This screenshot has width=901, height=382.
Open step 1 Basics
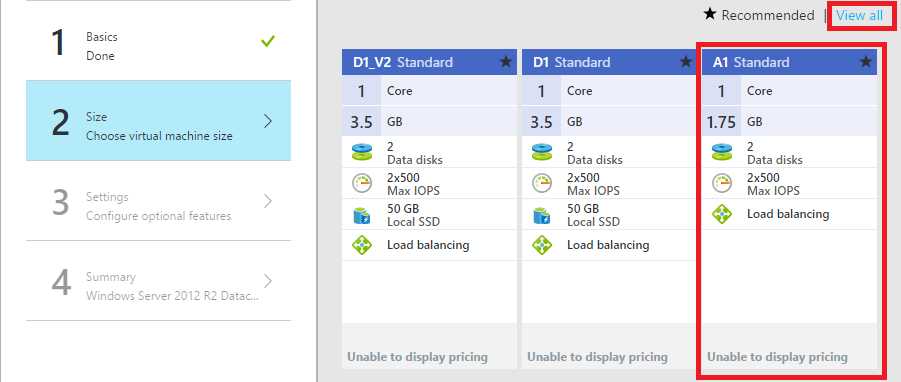(x=159, y=41)
